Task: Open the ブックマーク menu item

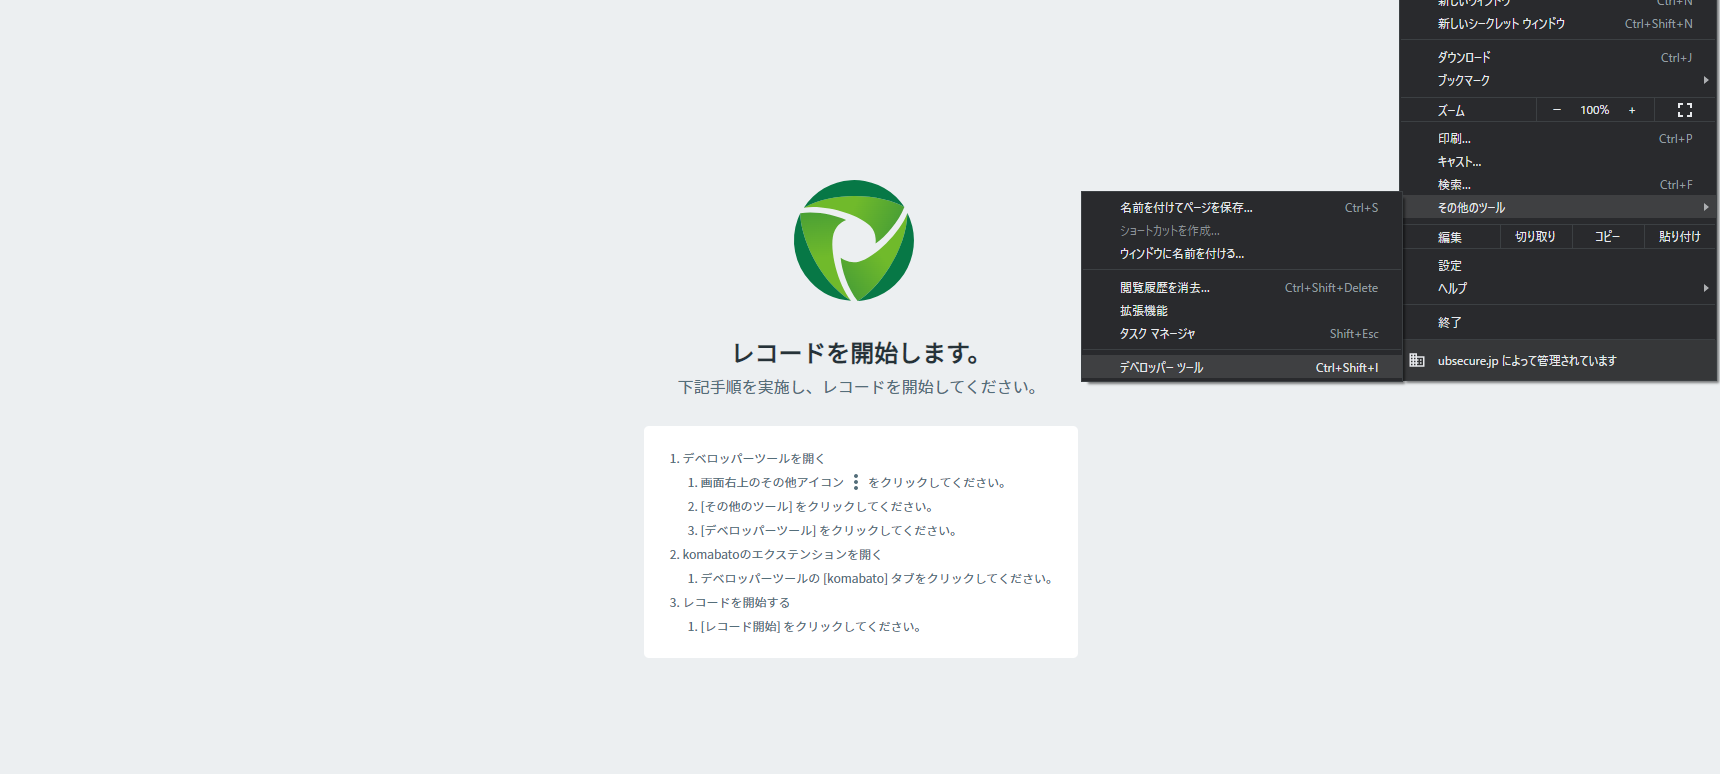Action: [x=1558, y=80]
